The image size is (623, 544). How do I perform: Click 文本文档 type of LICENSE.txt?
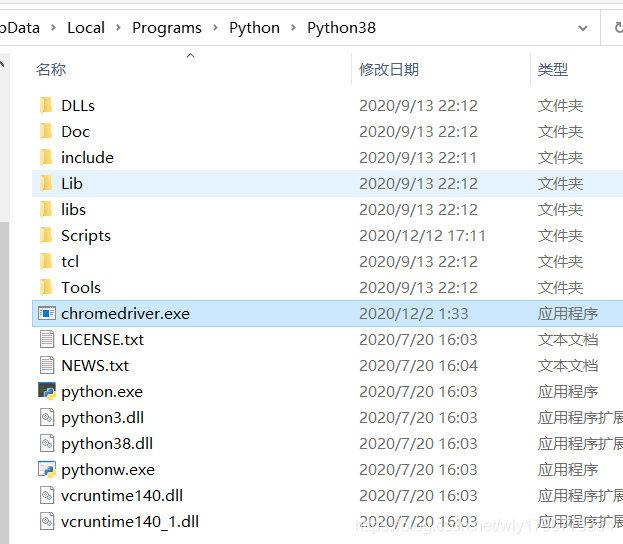(568, 340)
